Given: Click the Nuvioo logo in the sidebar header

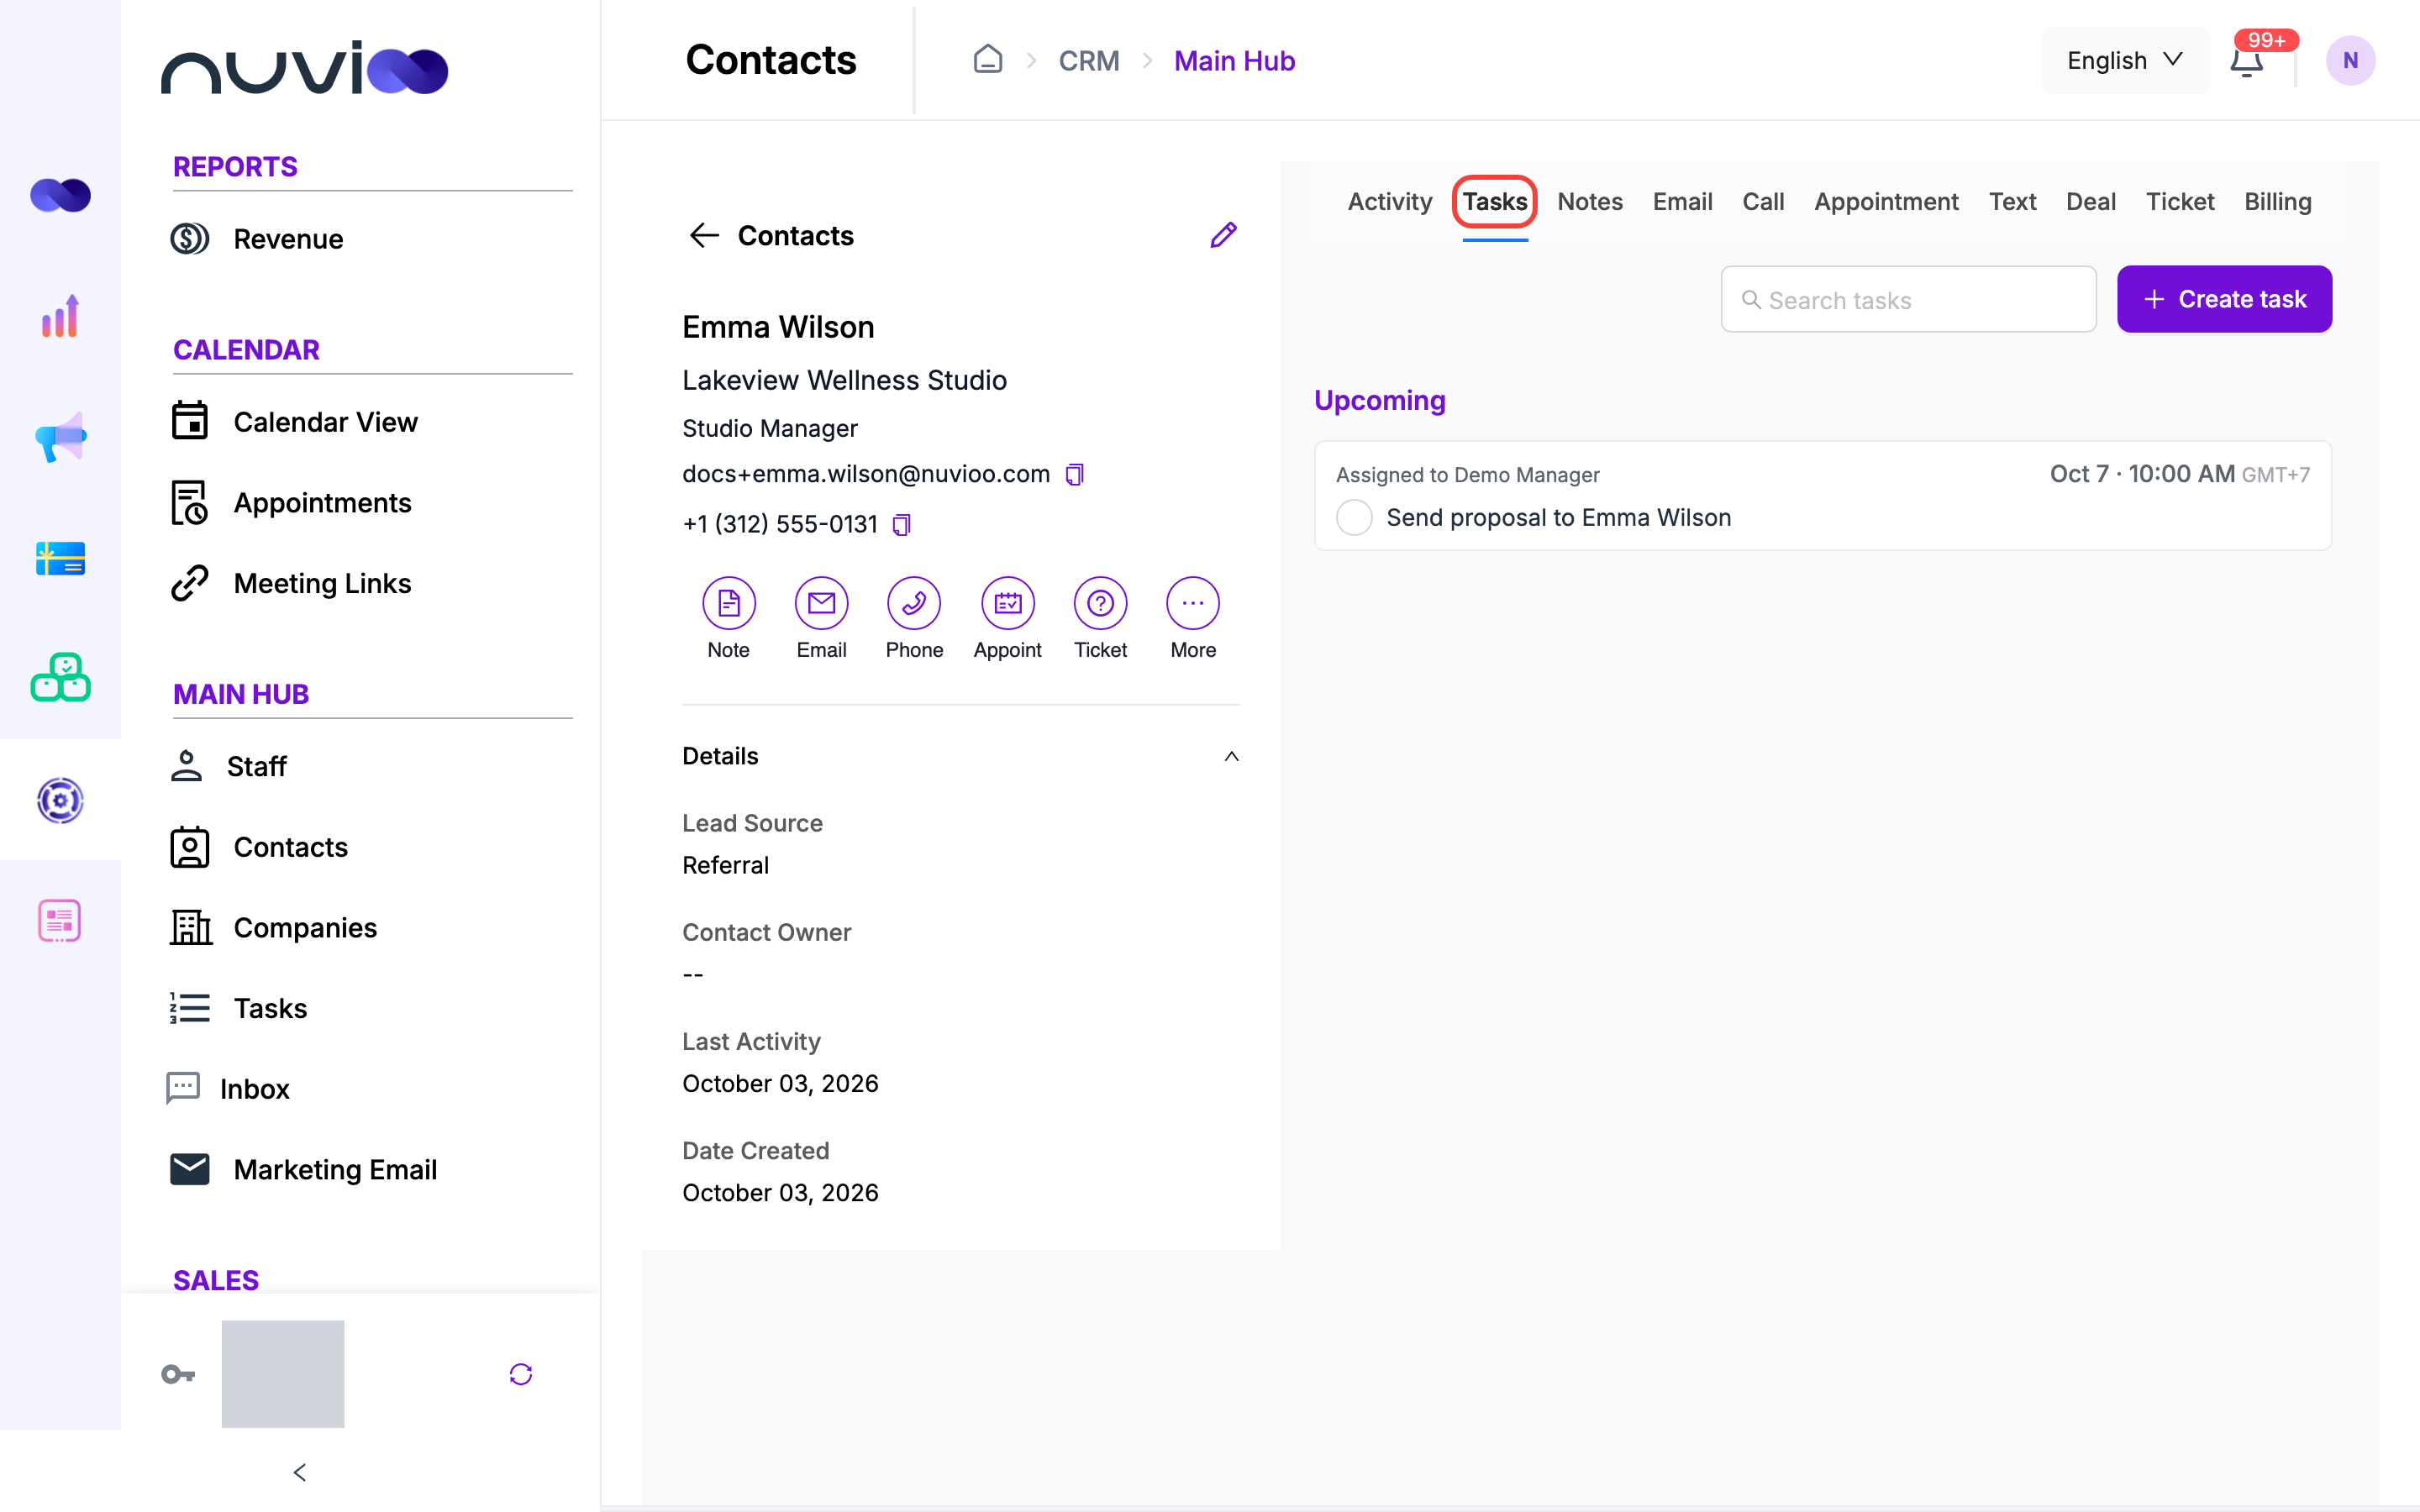Looking at the screenshot, I should [x=304, y=68].
